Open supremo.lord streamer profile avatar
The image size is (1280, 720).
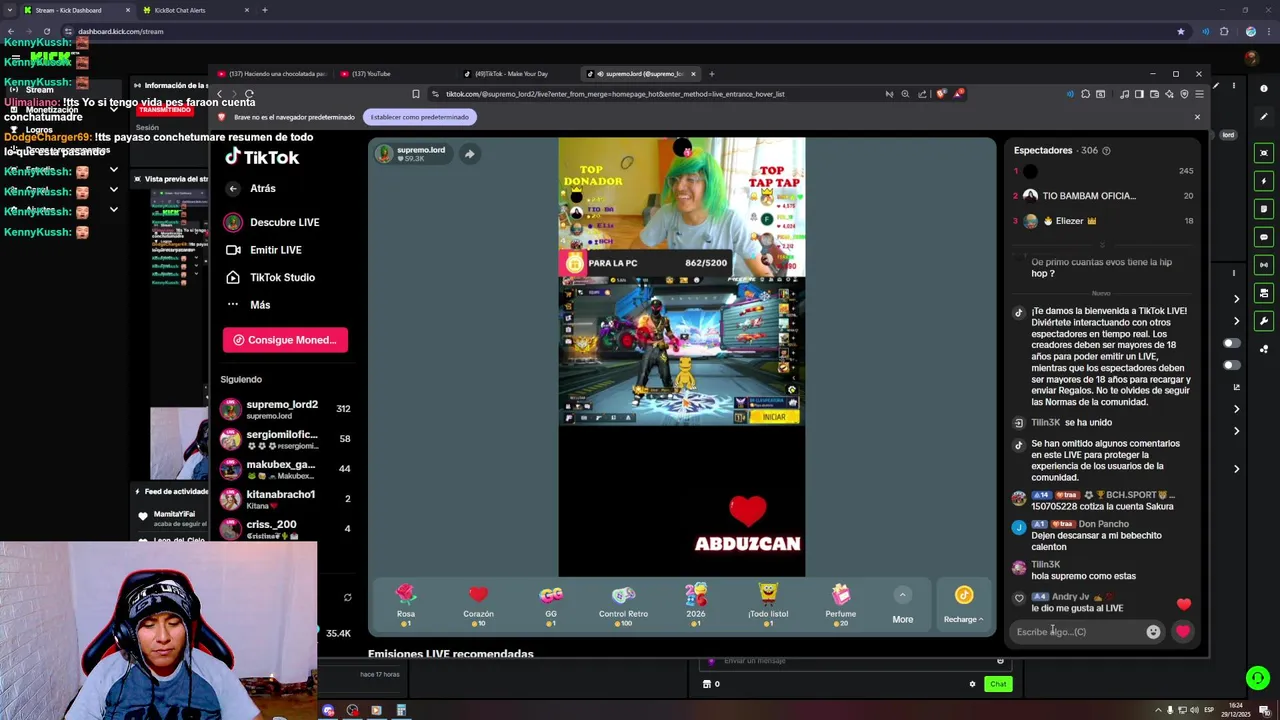pos(384,154)
